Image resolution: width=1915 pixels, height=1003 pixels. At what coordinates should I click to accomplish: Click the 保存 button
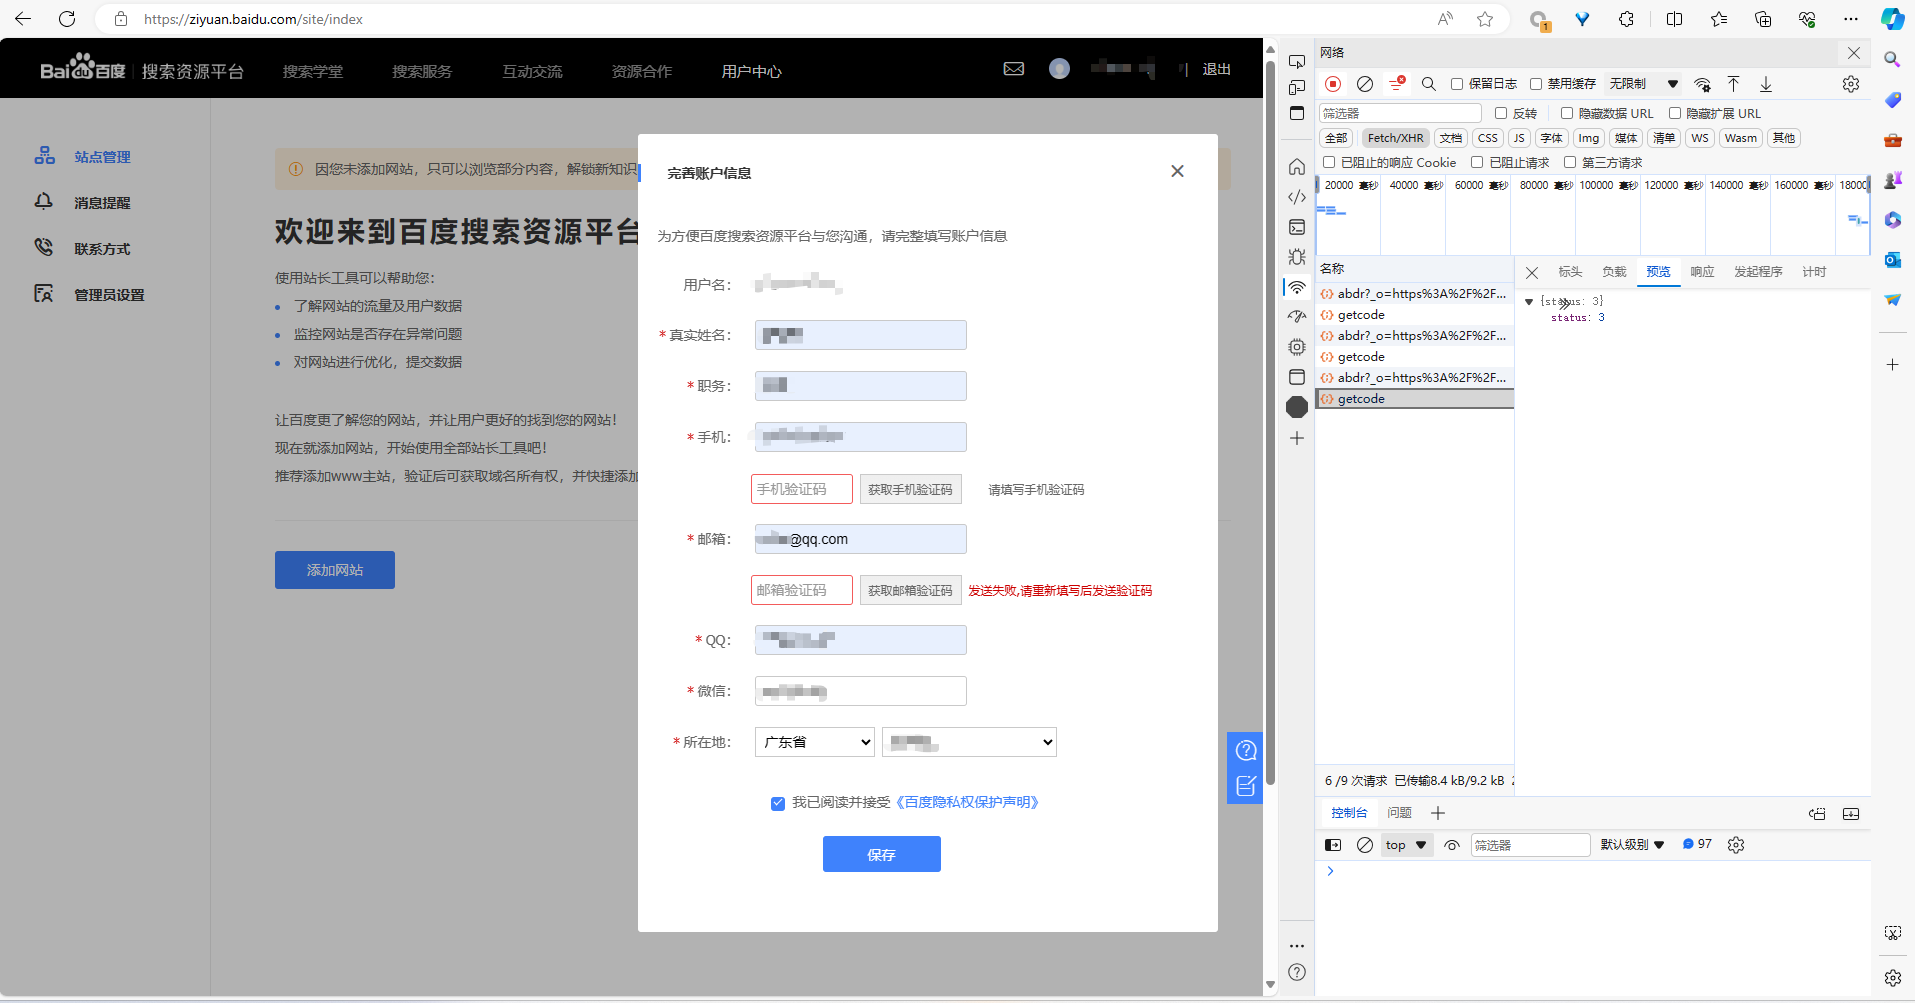coord(881,854)
